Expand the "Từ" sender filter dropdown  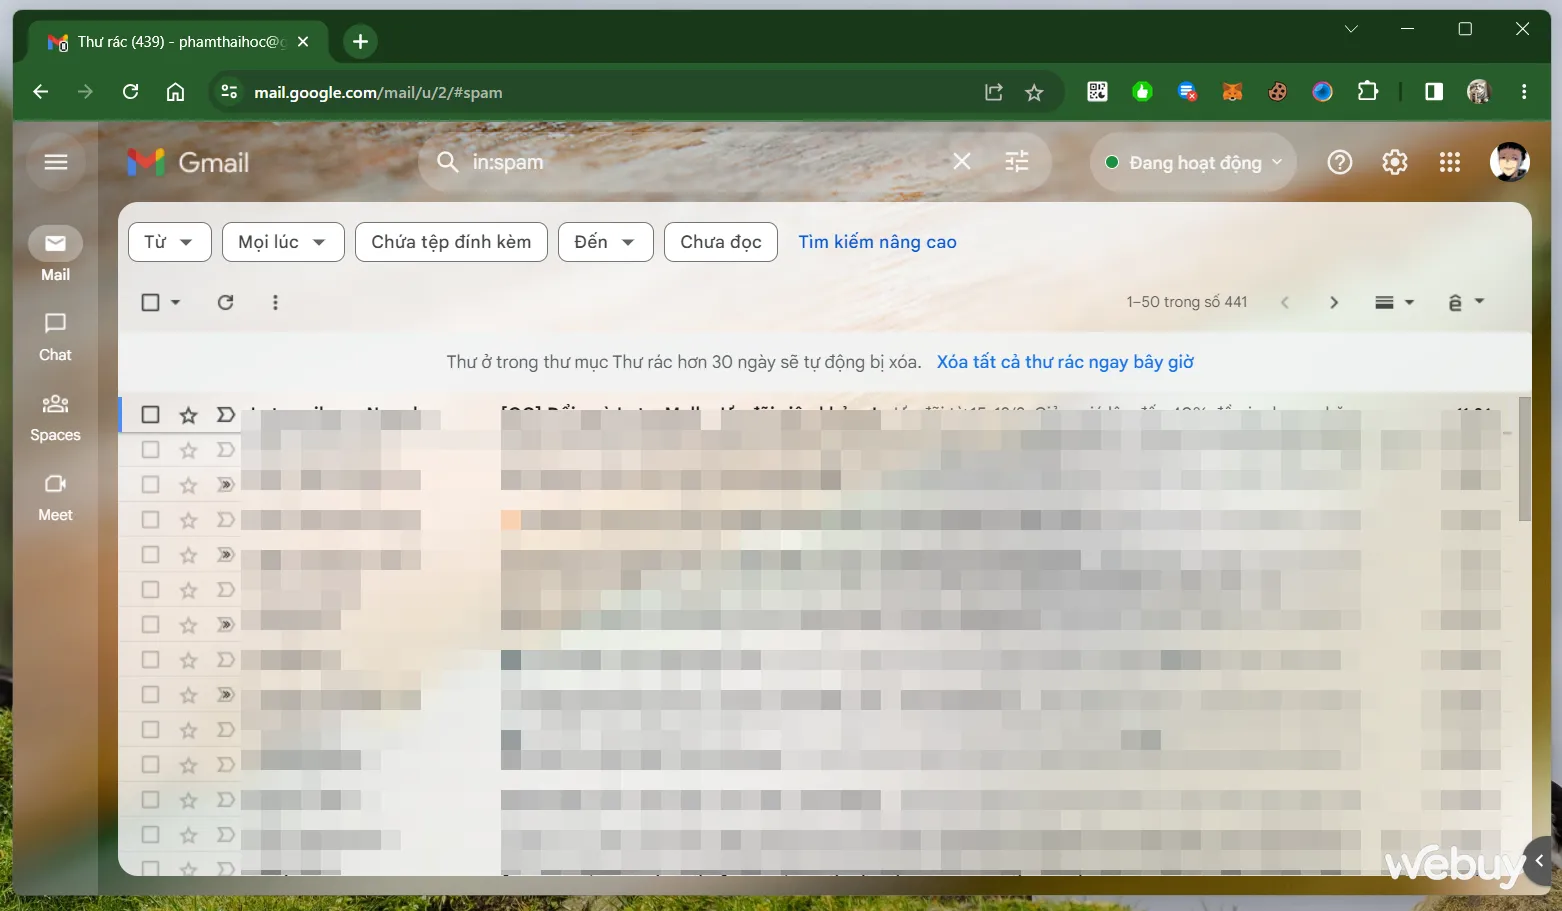click(x=169, y=242)
